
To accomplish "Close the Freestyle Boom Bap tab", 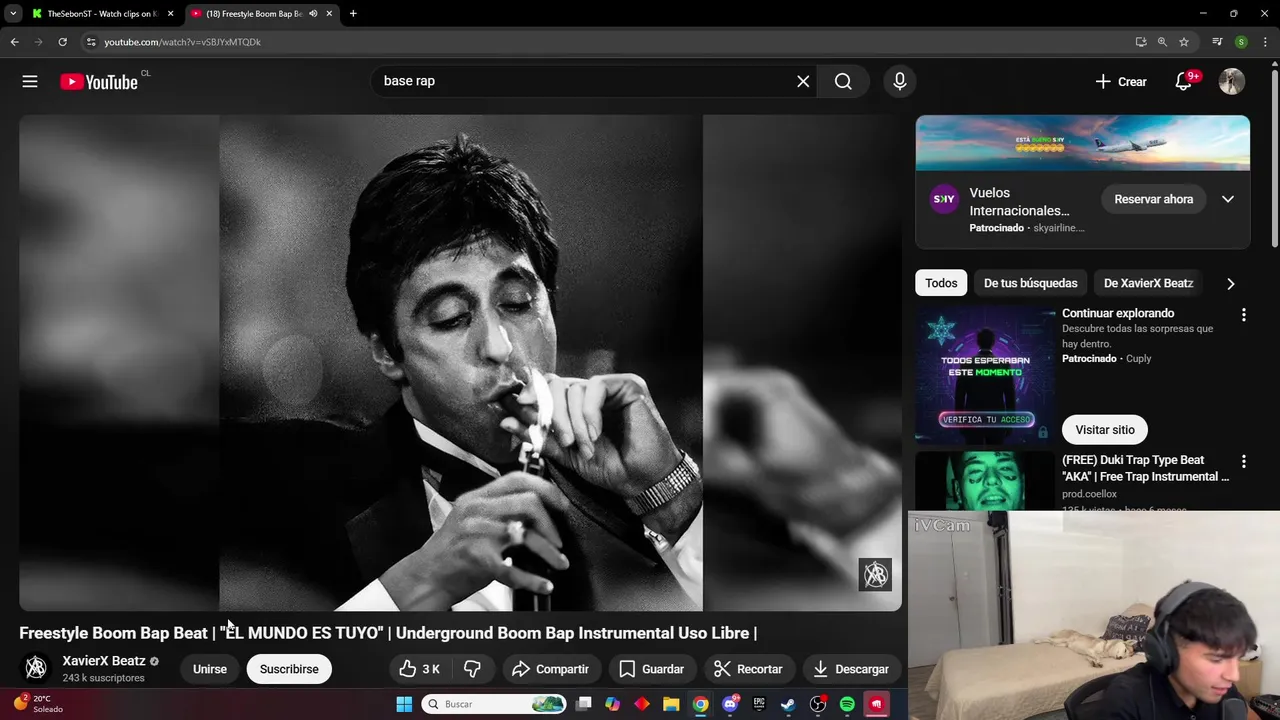I will [x=329, y=14].
